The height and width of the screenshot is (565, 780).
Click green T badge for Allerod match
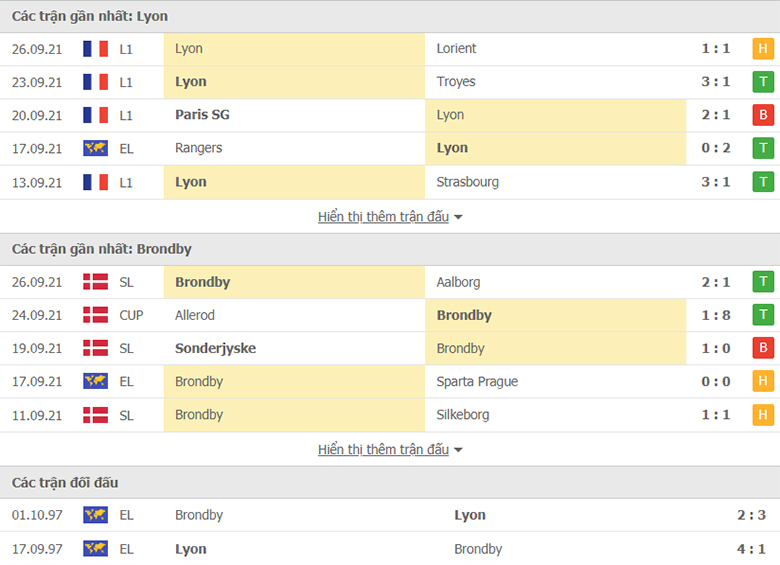pos(763,315)
